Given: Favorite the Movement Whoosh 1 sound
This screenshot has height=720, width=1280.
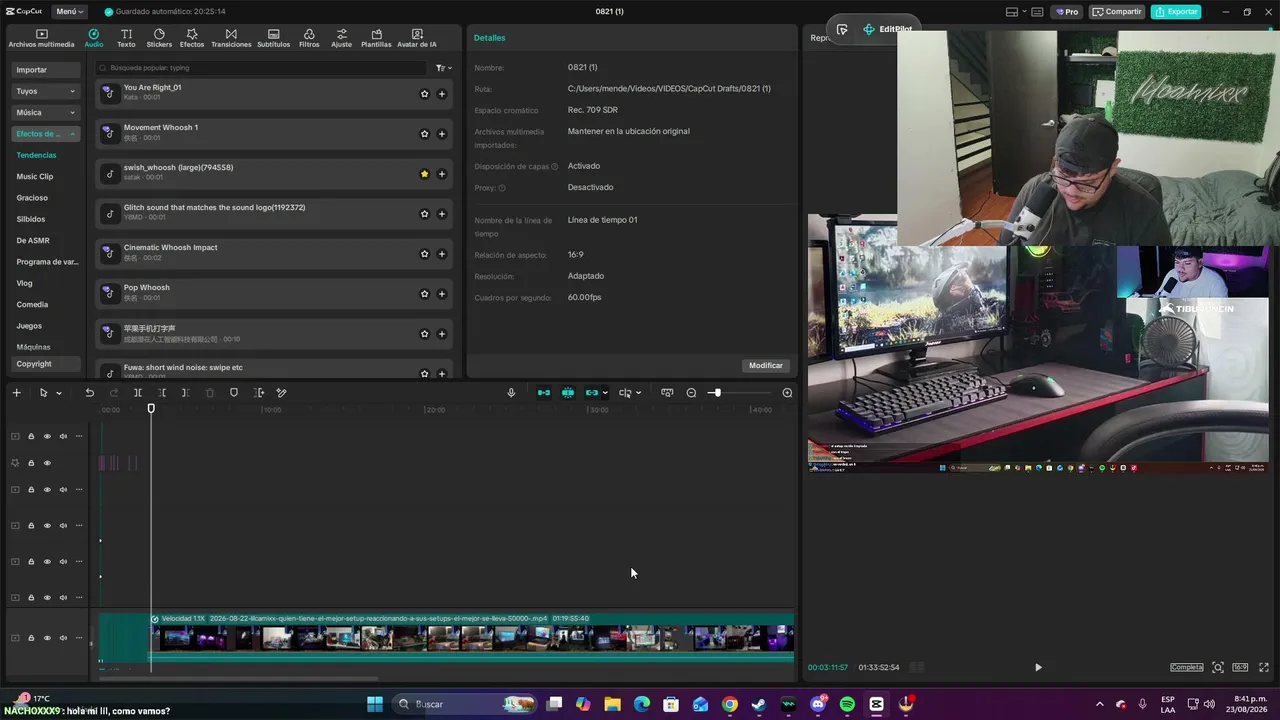Looking at the screenshot, I should click(424, 134).
